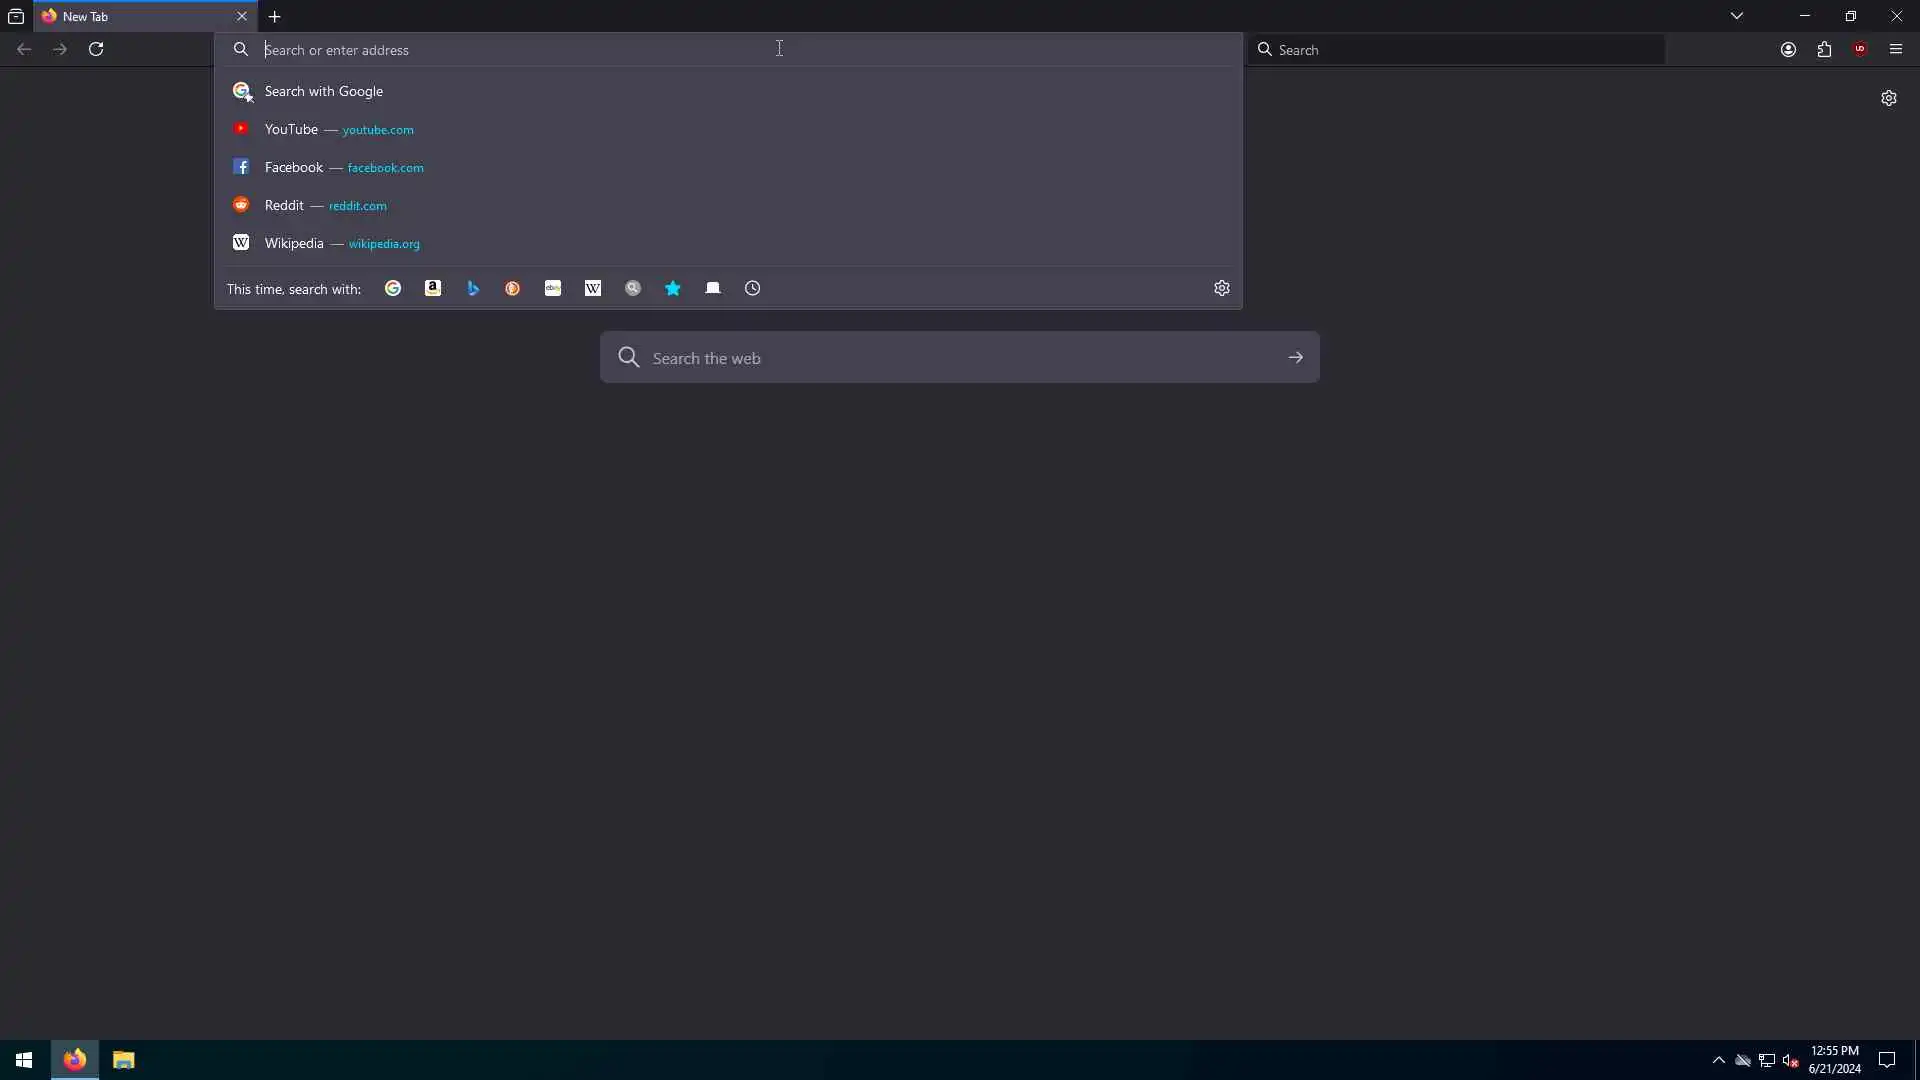Open search settings gear in dropdown
Viewport: 1920px width, 1080px height.
point(1221,288)
